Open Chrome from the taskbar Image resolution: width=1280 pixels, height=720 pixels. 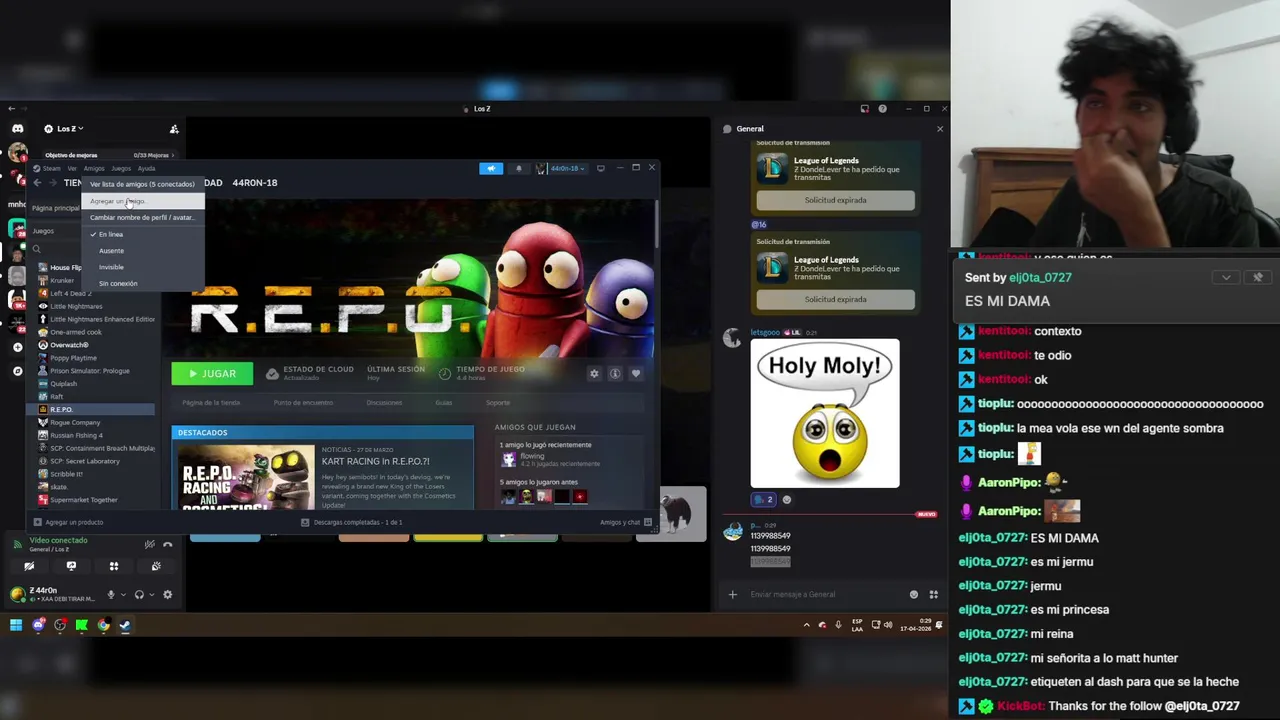[x=103, y=626]
